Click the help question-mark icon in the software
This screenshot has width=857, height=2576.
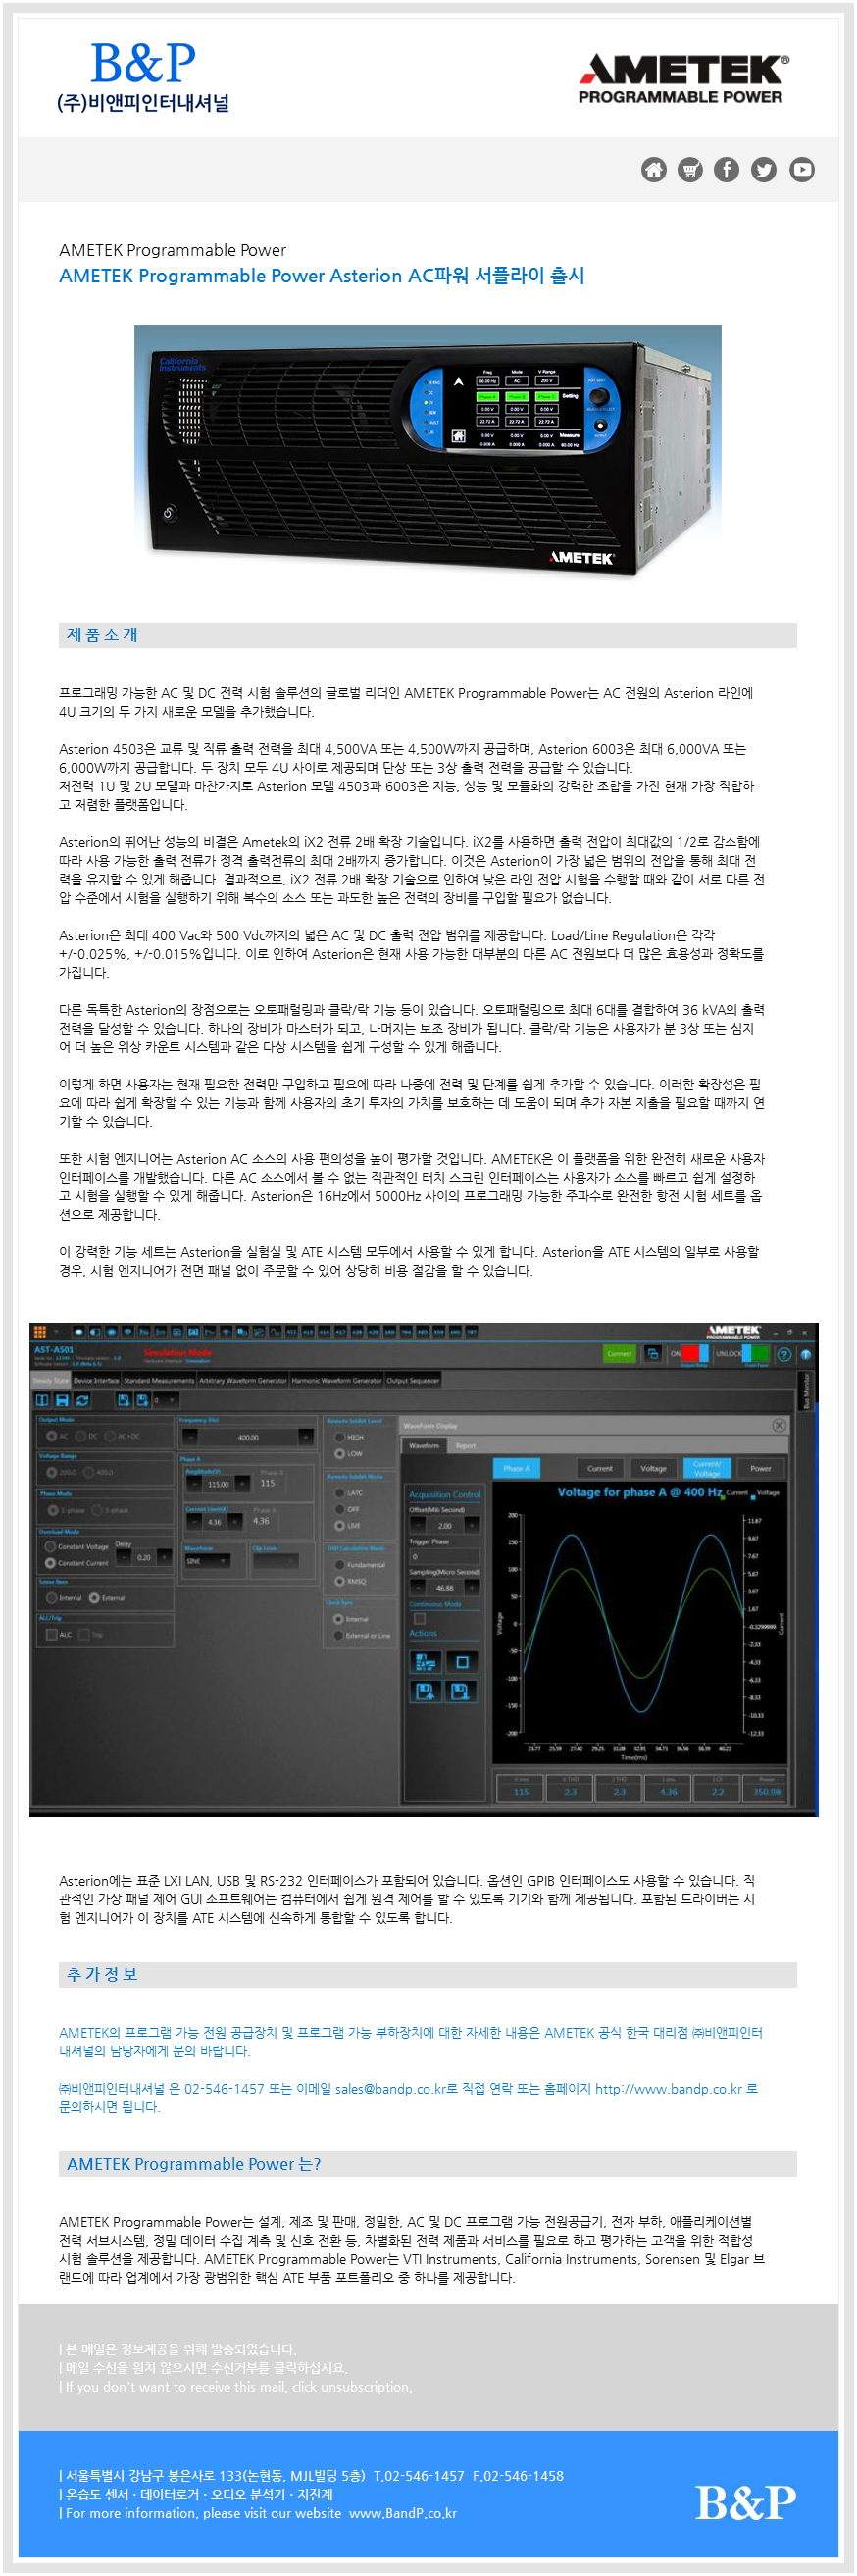784,1354
